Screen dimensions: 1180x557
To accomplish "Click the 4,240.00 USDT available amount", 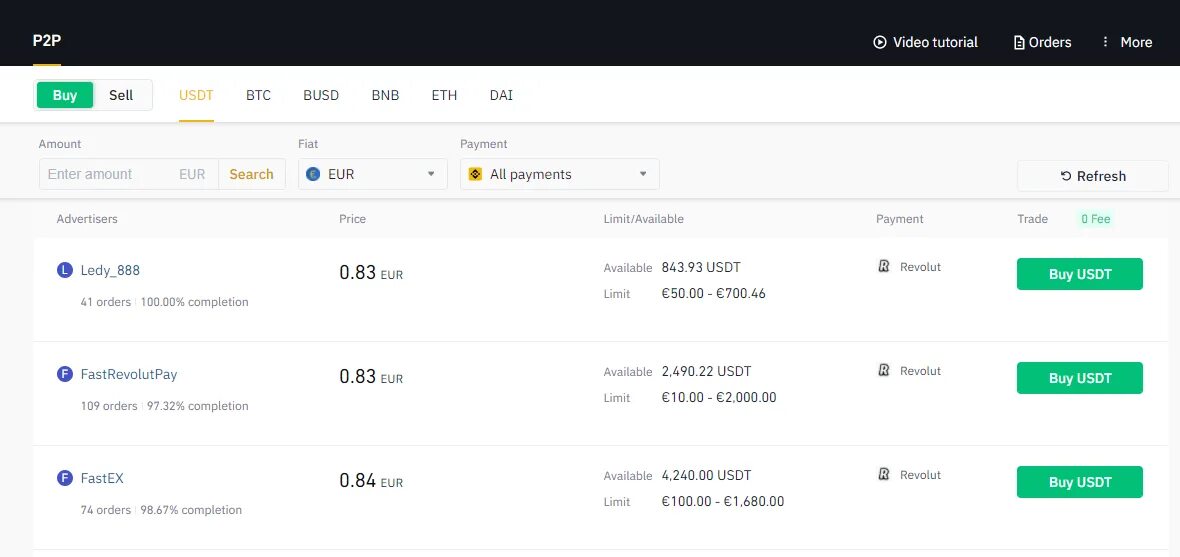I will 706,476.
